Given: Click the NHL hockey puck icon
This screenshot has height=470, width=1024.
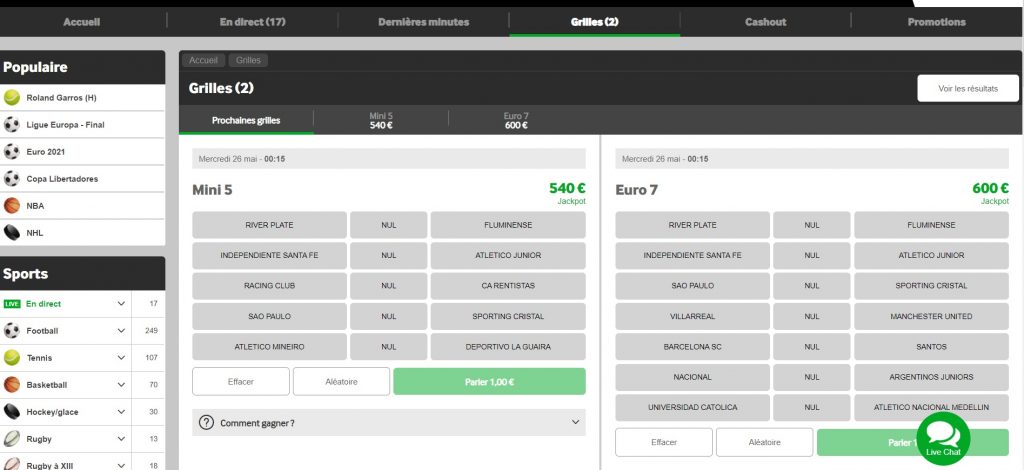Looking at the screenshot, I should [x=12, y=232].
